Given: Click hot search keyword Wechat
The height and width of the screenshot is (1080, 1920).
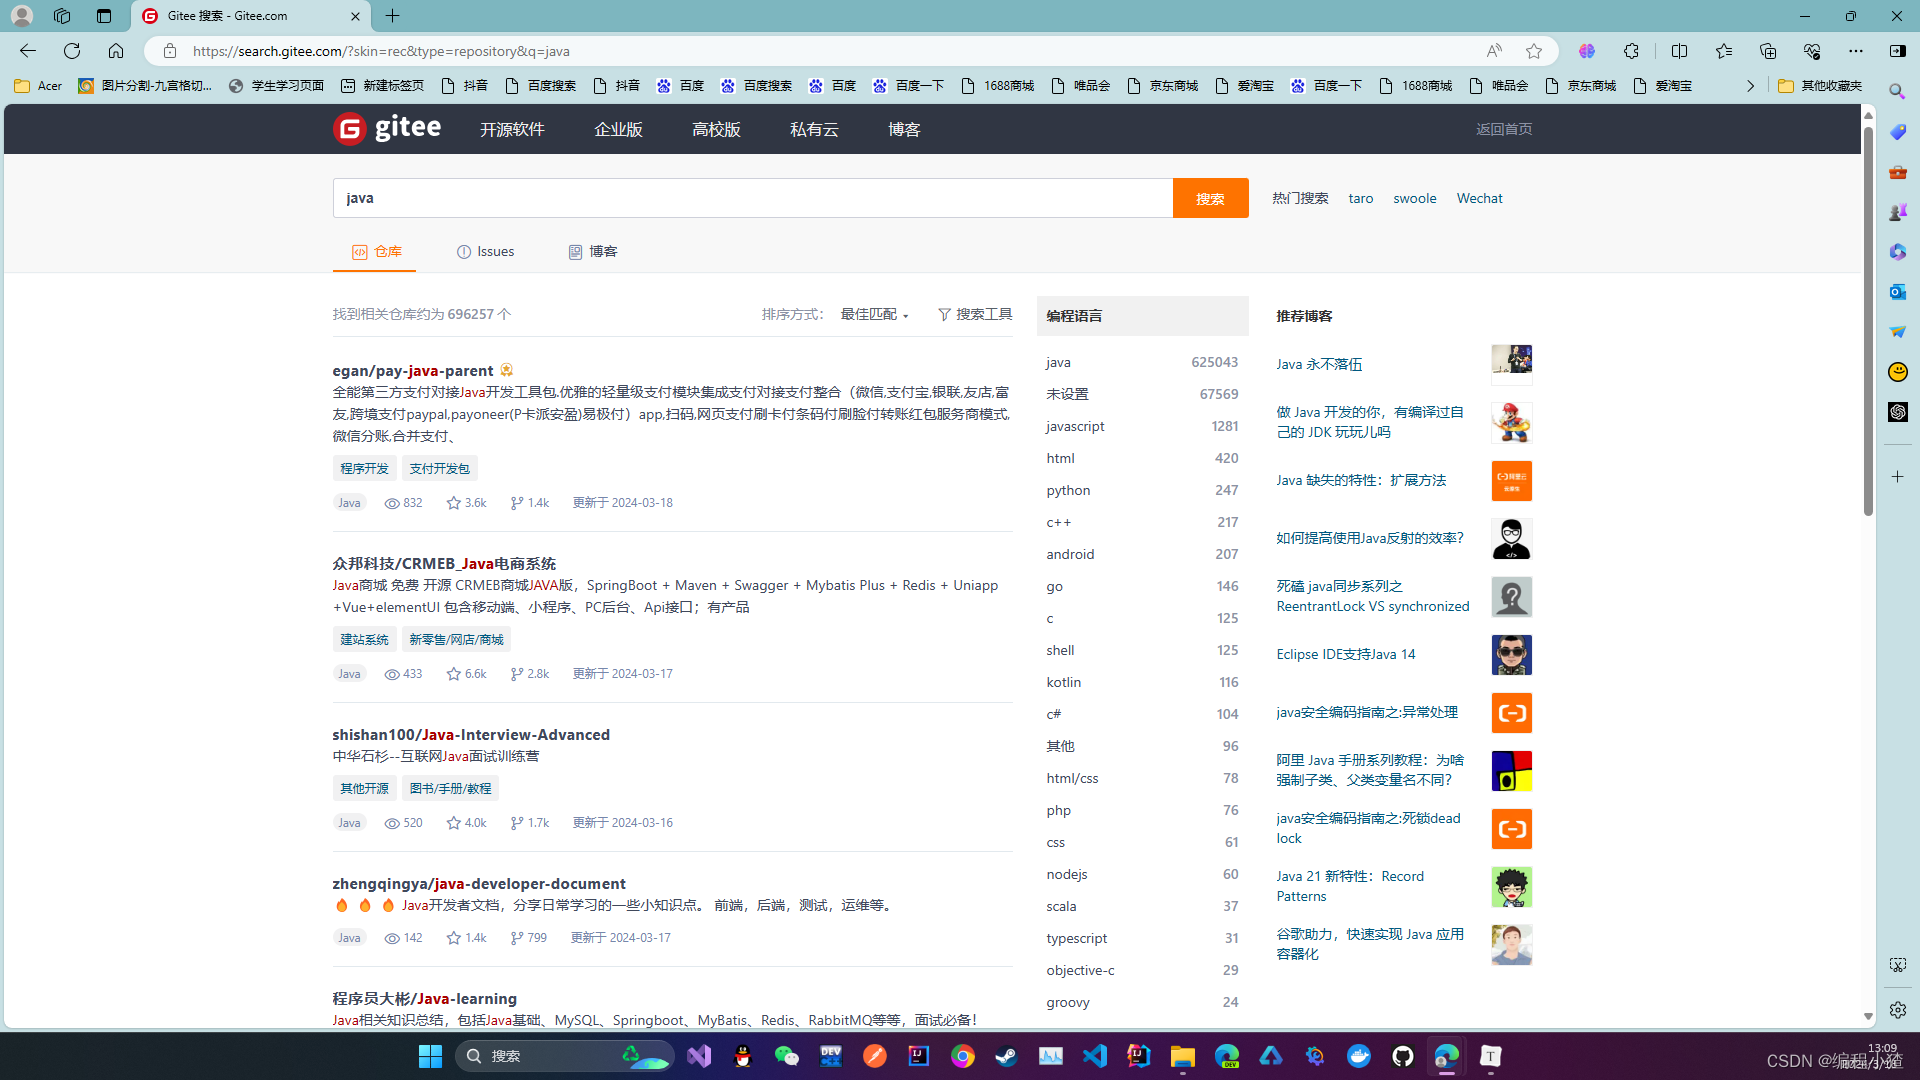Looking at the screenshot, I should point(1479,198).
